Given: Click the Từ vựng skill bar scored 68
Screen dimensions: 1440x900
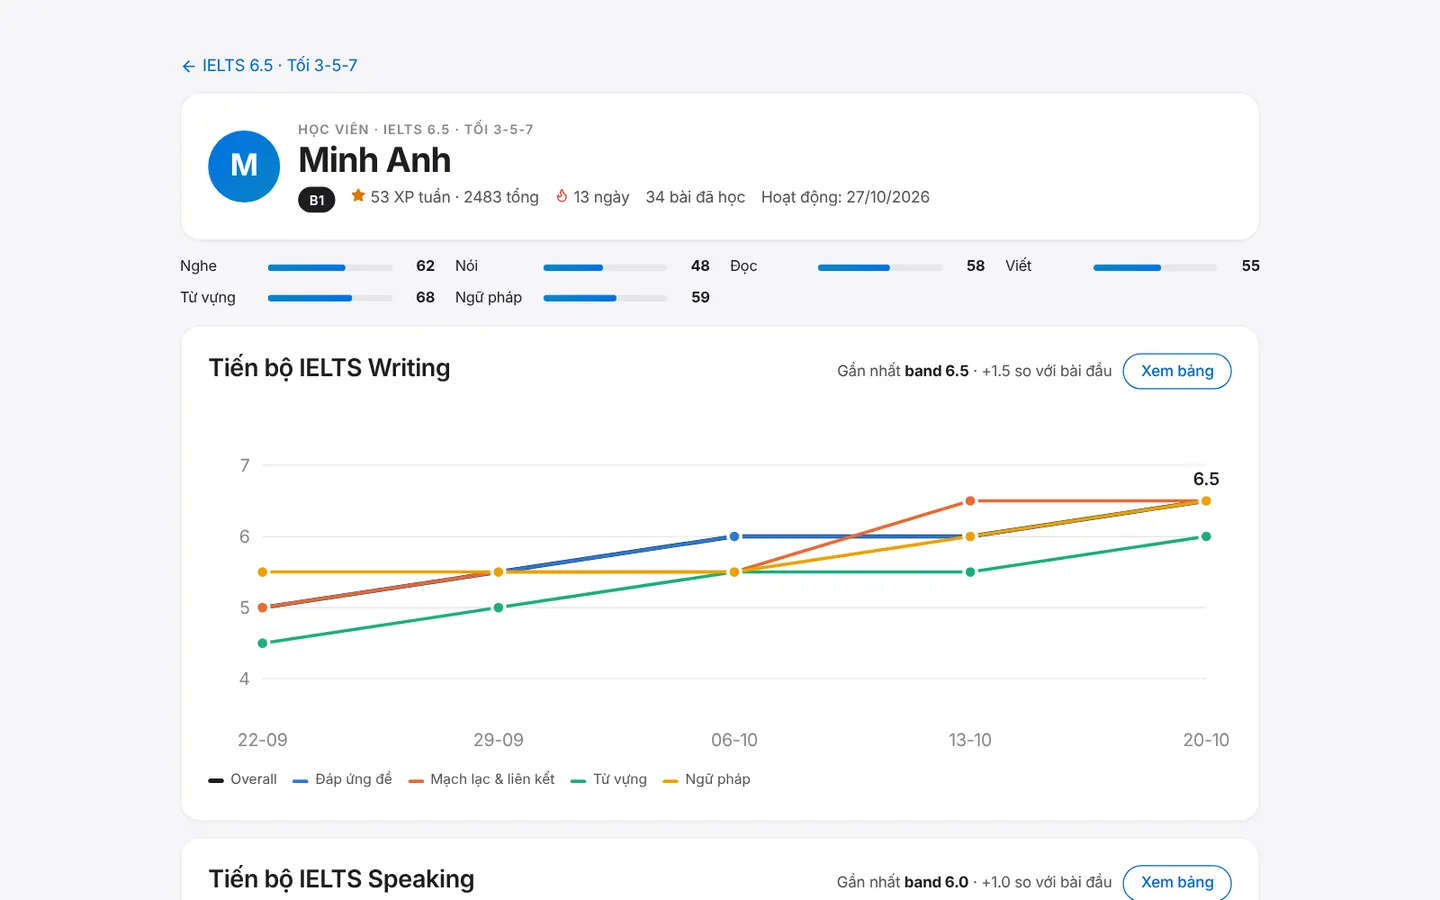Looking at the screenshot, I should coord(330,298).
